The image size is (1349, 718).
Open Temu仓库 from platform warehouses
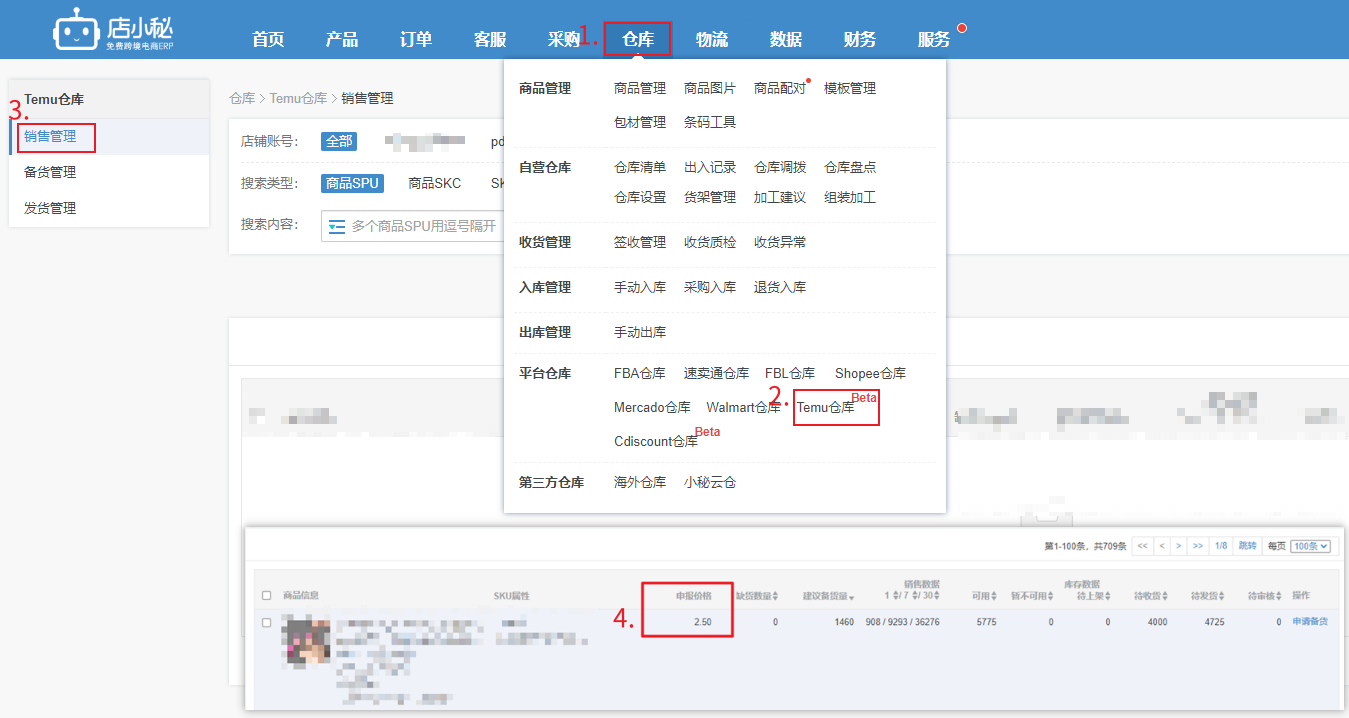point(826,407)
